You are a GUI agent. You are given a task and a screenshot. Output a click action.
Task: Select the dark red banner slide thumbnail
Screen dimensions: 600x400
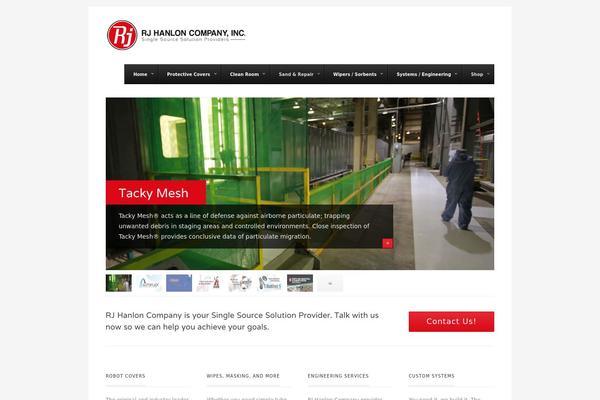pos(300,283)
